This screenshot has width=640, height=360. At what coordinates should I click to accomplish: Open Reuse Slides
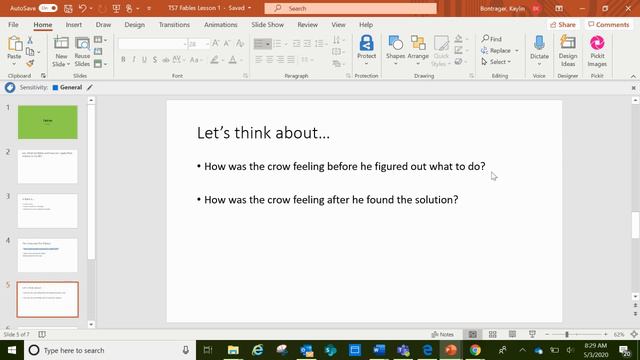click(82, 51)
